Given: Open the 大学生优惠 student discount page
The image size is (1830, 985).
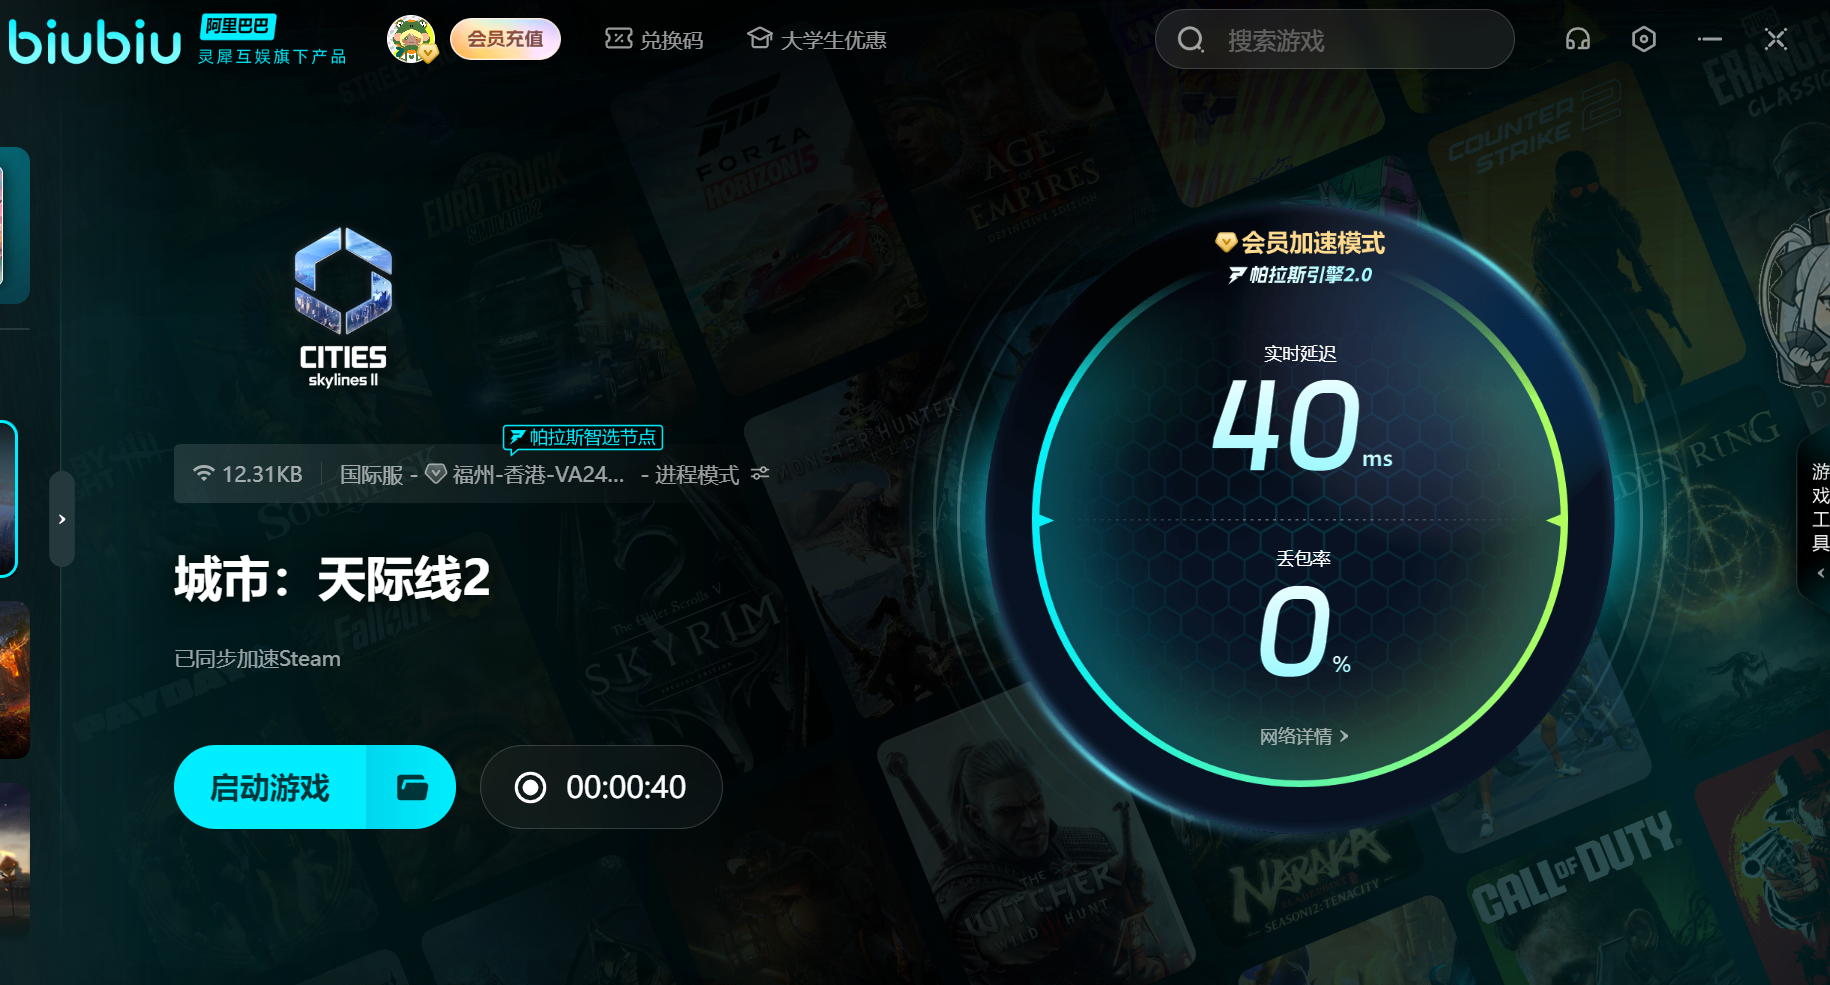Looking at the screenshot, I should (x=817, y=40).
